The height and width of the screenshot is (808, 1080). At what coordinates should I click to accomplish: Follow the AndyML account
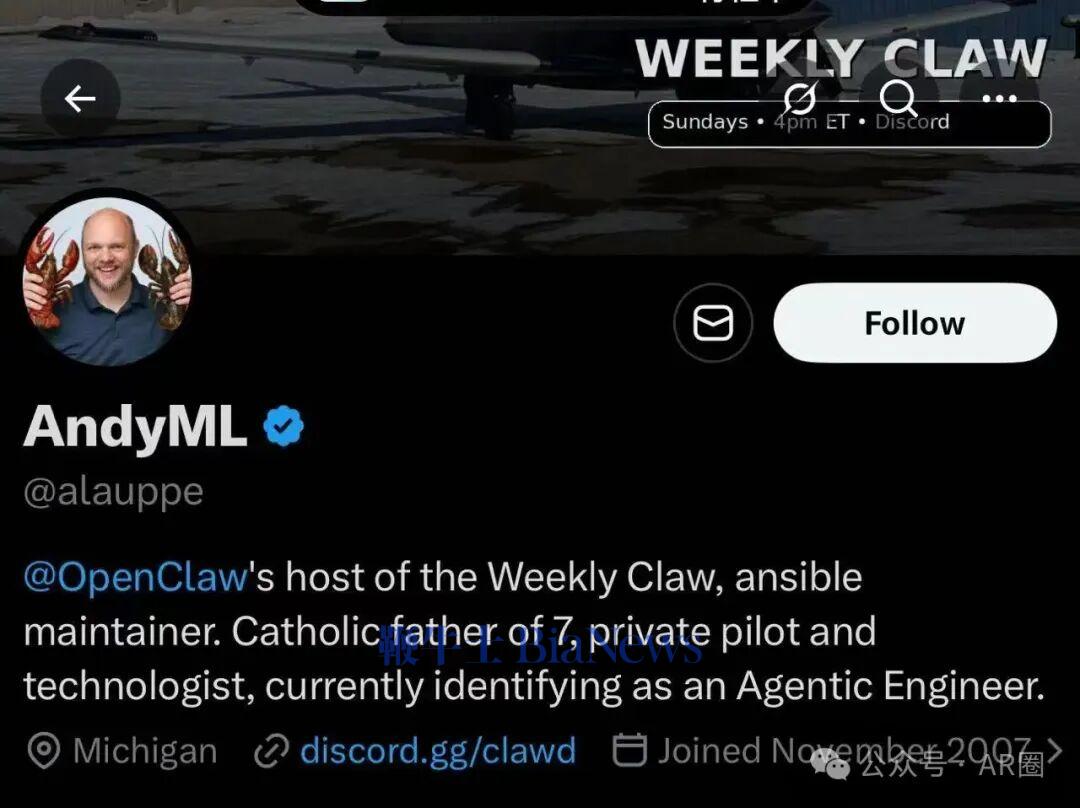click(915, 323)
